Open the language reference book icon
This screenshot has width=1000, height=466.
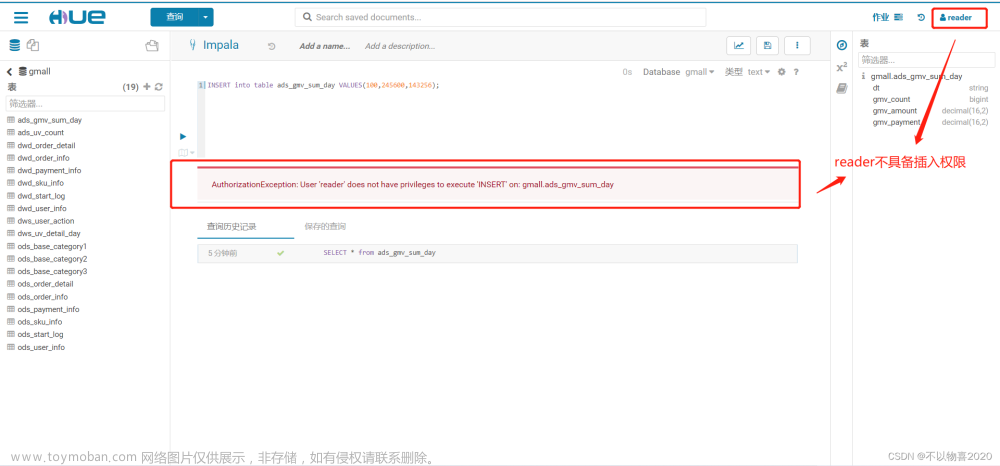(842, 89)
